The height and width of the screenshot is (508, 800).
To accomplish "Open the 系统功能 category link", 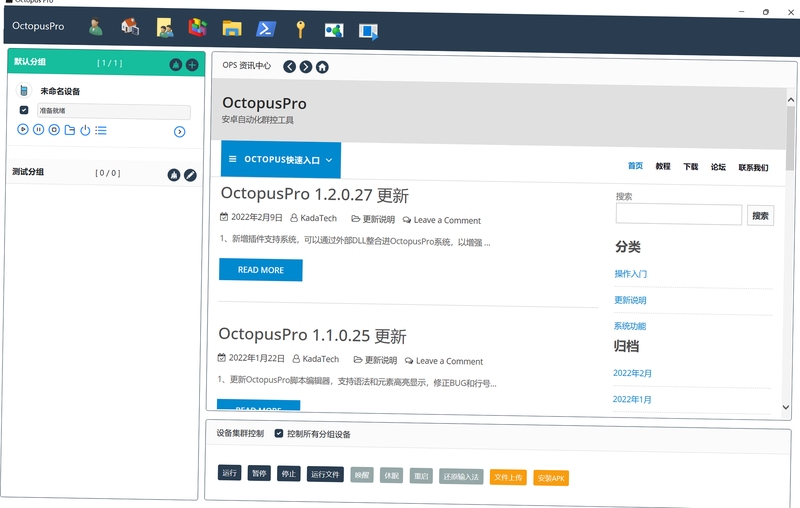I will point(630,326).
